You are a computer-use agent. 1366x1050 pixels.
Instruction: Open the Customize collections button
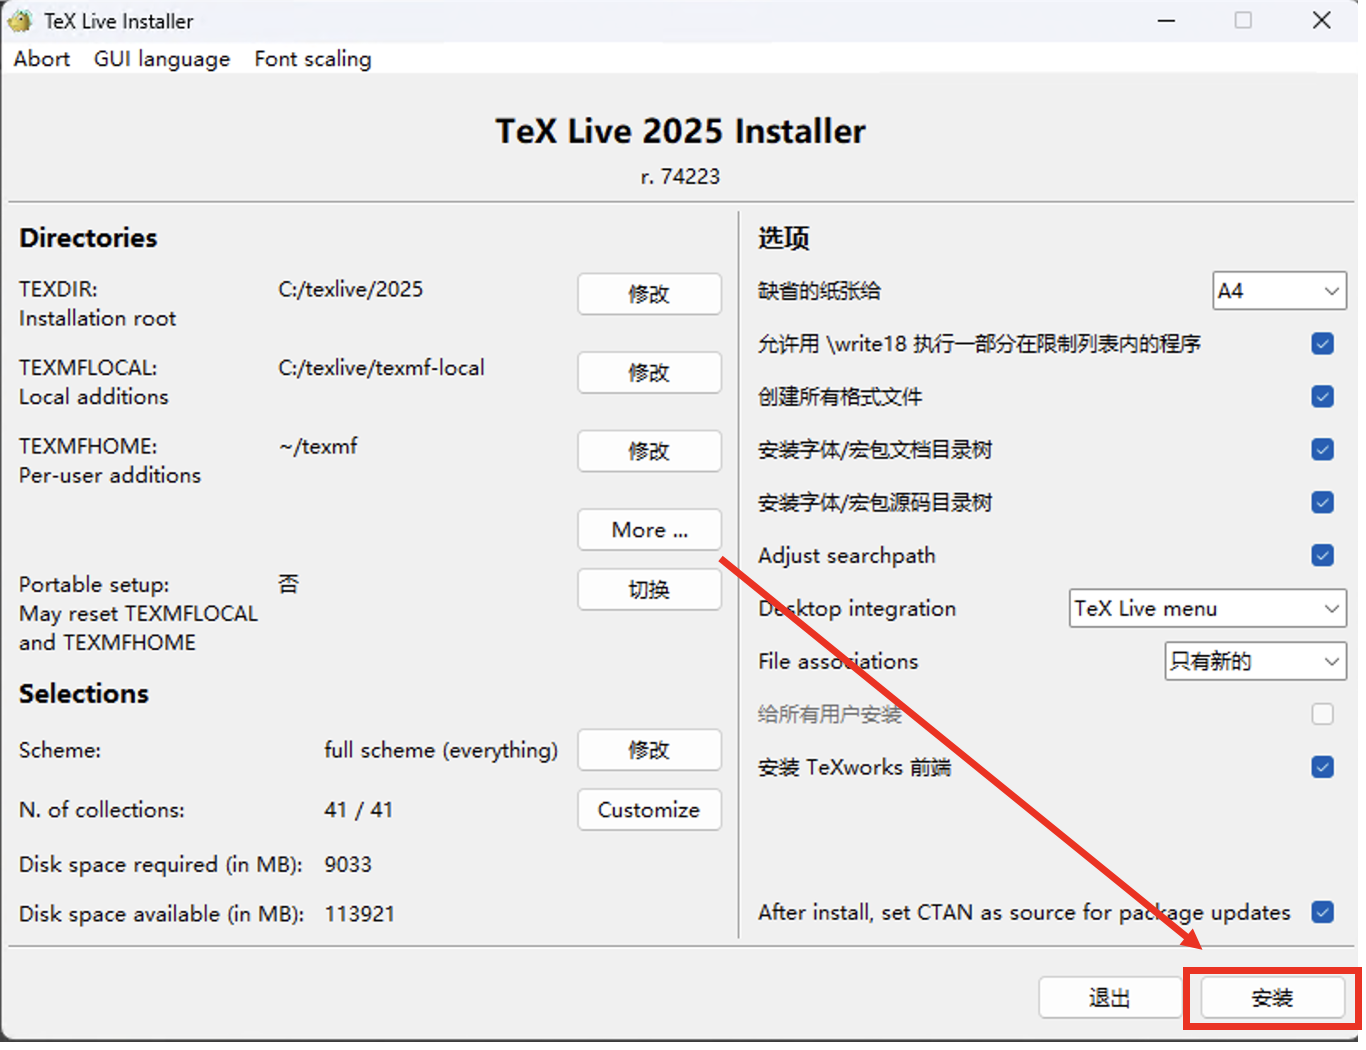[649, 810]
